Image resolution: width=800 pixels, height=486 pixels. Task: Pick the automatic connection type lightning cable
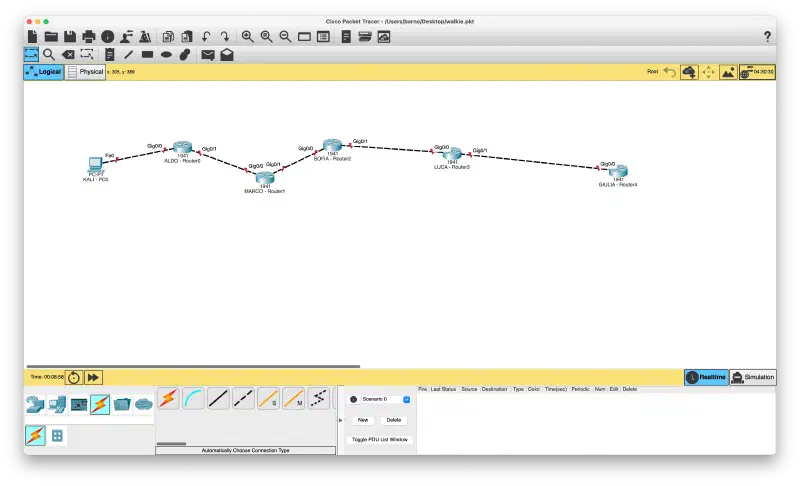(x=168, y=398)
